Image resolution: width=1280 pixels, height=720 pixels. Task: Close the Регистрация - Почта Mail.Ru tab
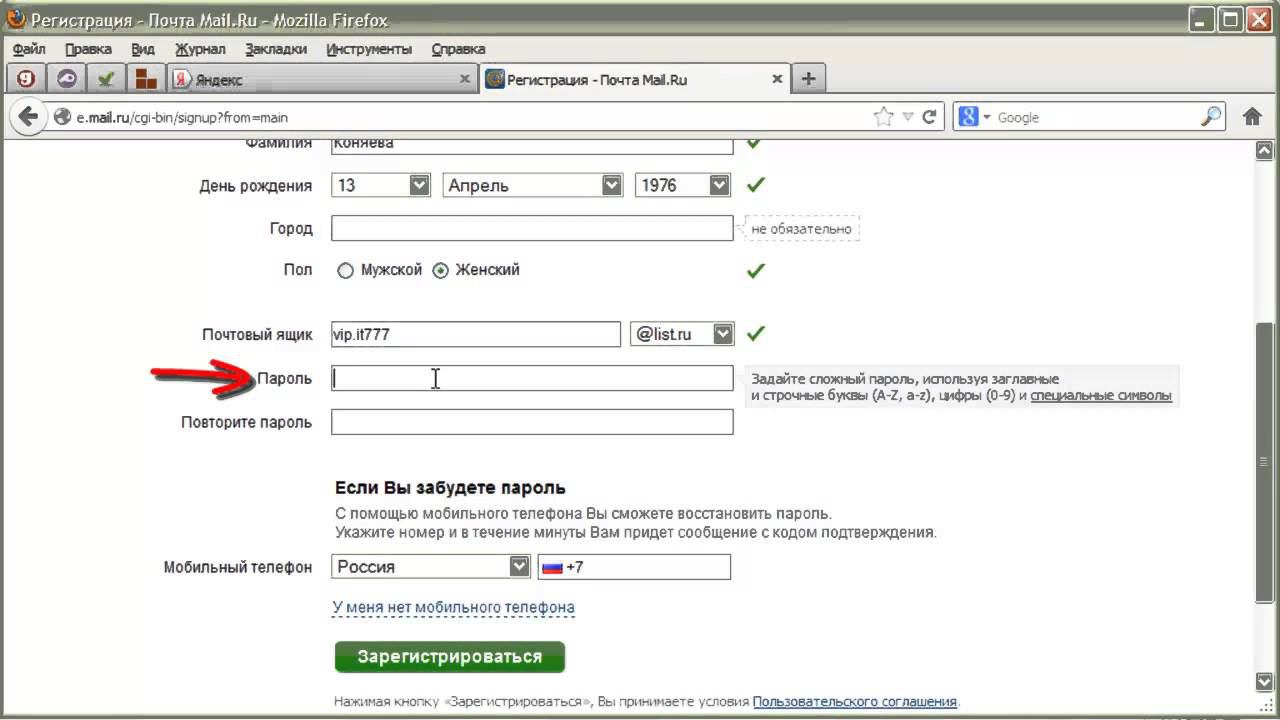click(777, 79)
